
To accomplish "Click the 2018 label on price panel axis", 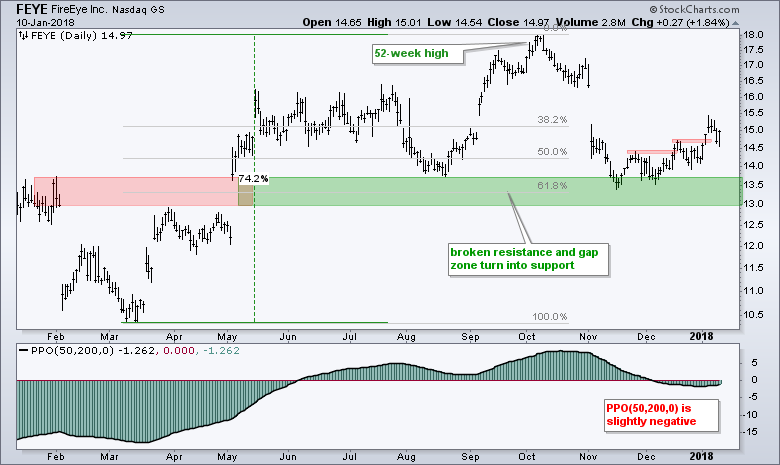I will pos(701,337).
